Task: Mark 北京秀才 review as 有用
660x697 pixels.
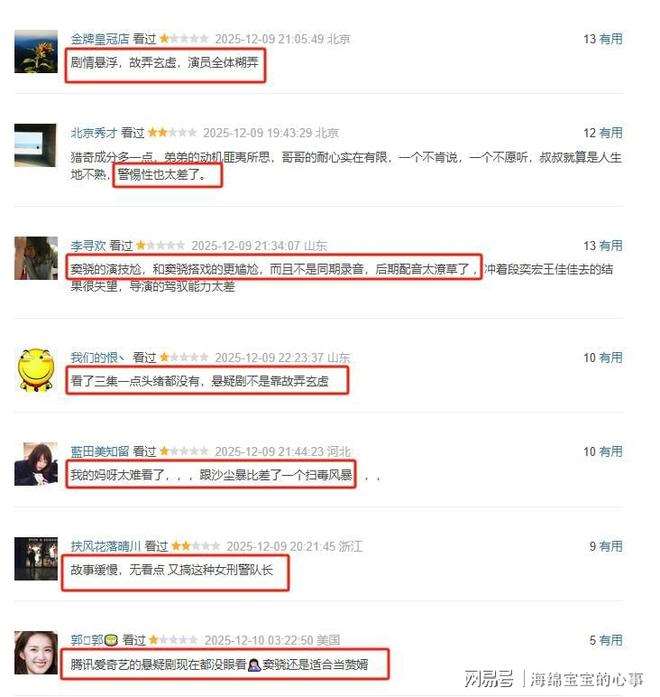Action: point(611,133)
